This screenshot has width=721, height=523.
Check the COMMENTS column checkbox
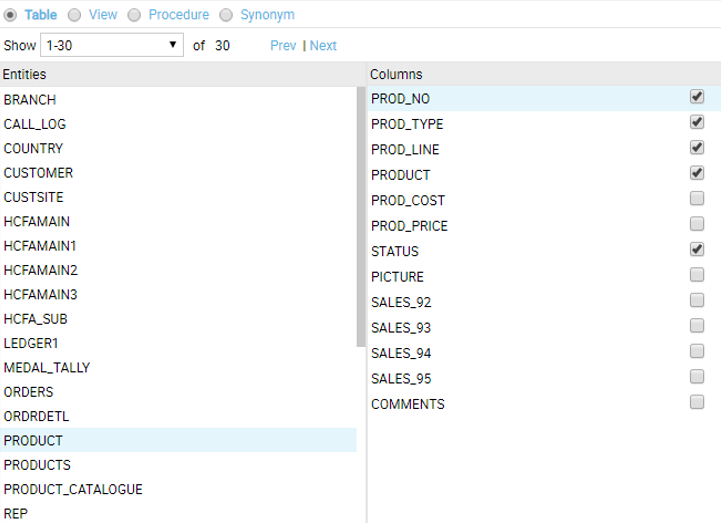[697, 402]
